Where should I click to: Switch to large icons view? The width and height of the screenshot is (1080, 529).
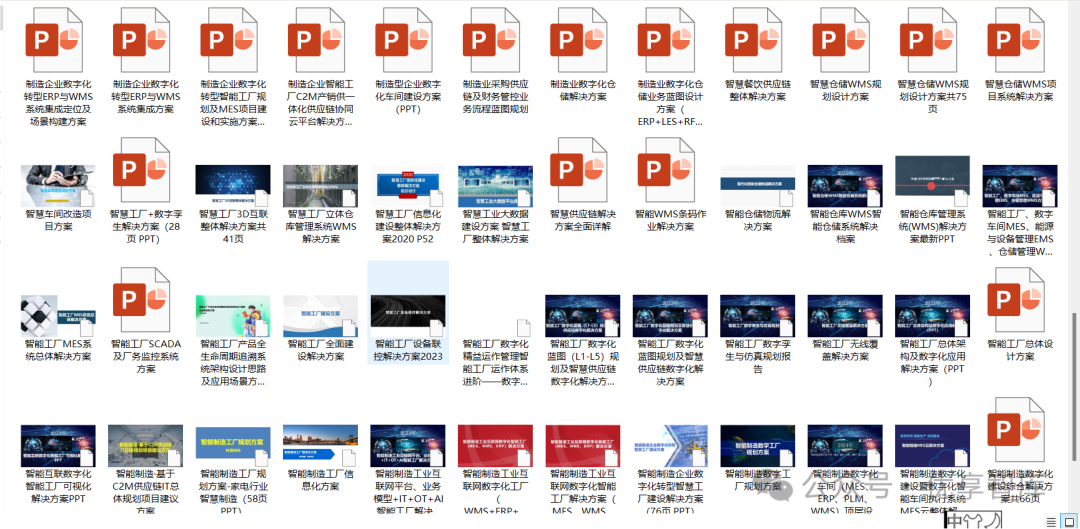1067,521
